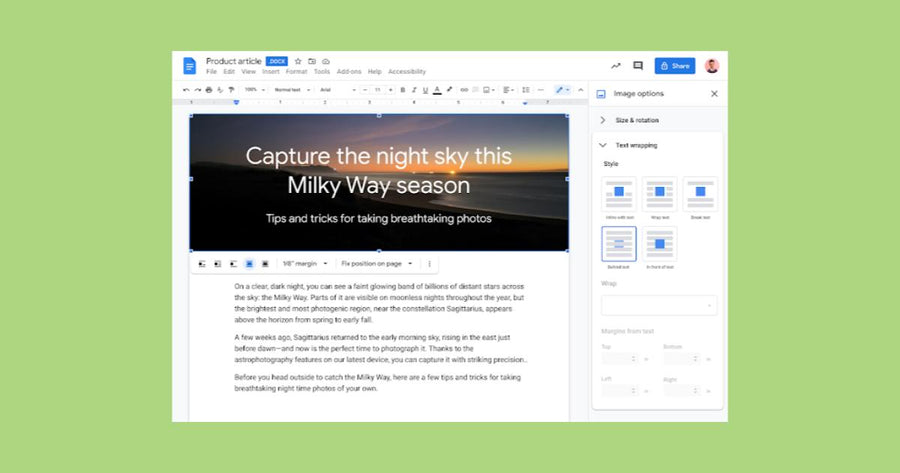Screen dimensions: 900x473
Task: Click the font size field
Action: (378, 90)
